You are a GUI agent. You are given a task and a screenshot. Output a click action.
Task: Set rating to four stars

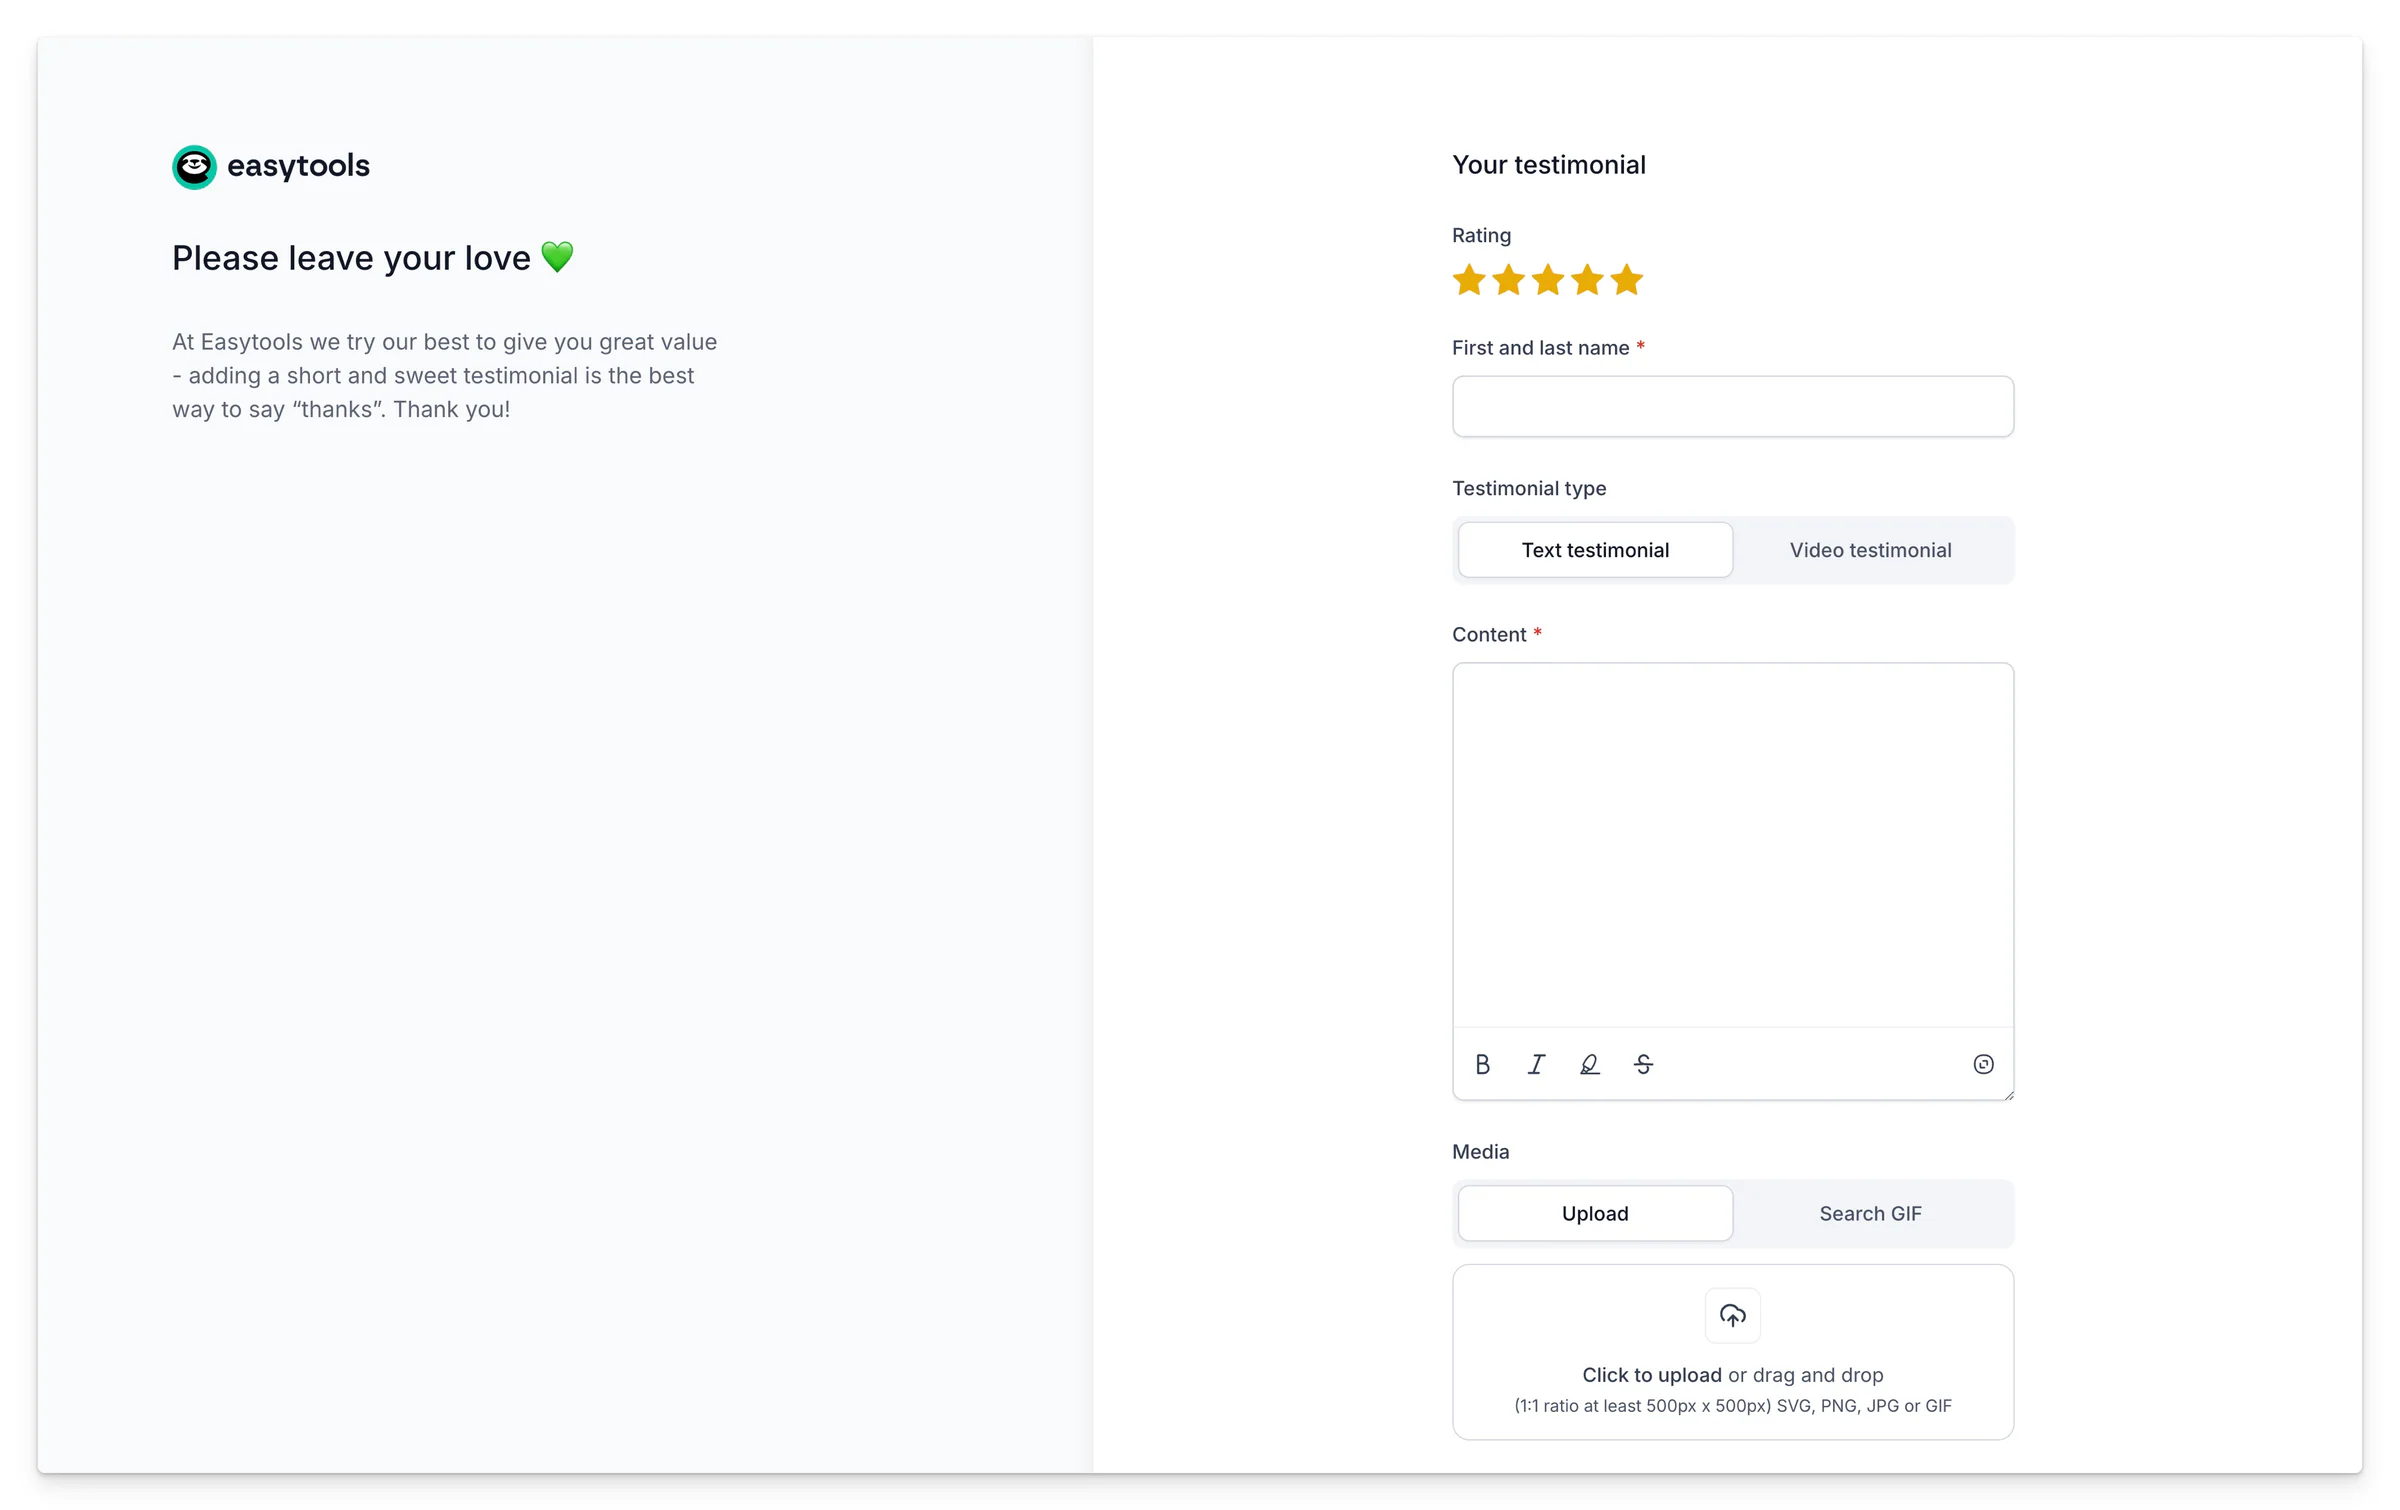[x=1587, y=280]
